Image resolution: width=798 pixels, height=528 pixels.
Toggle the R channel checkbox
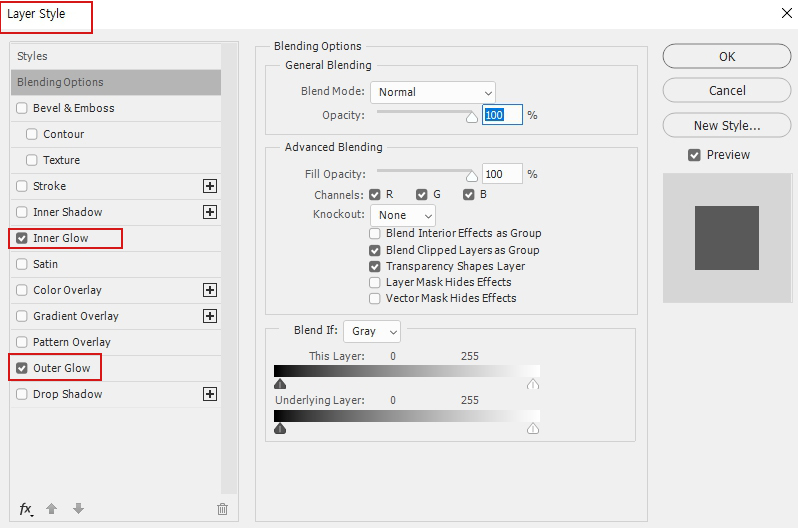tap(375, 194)
